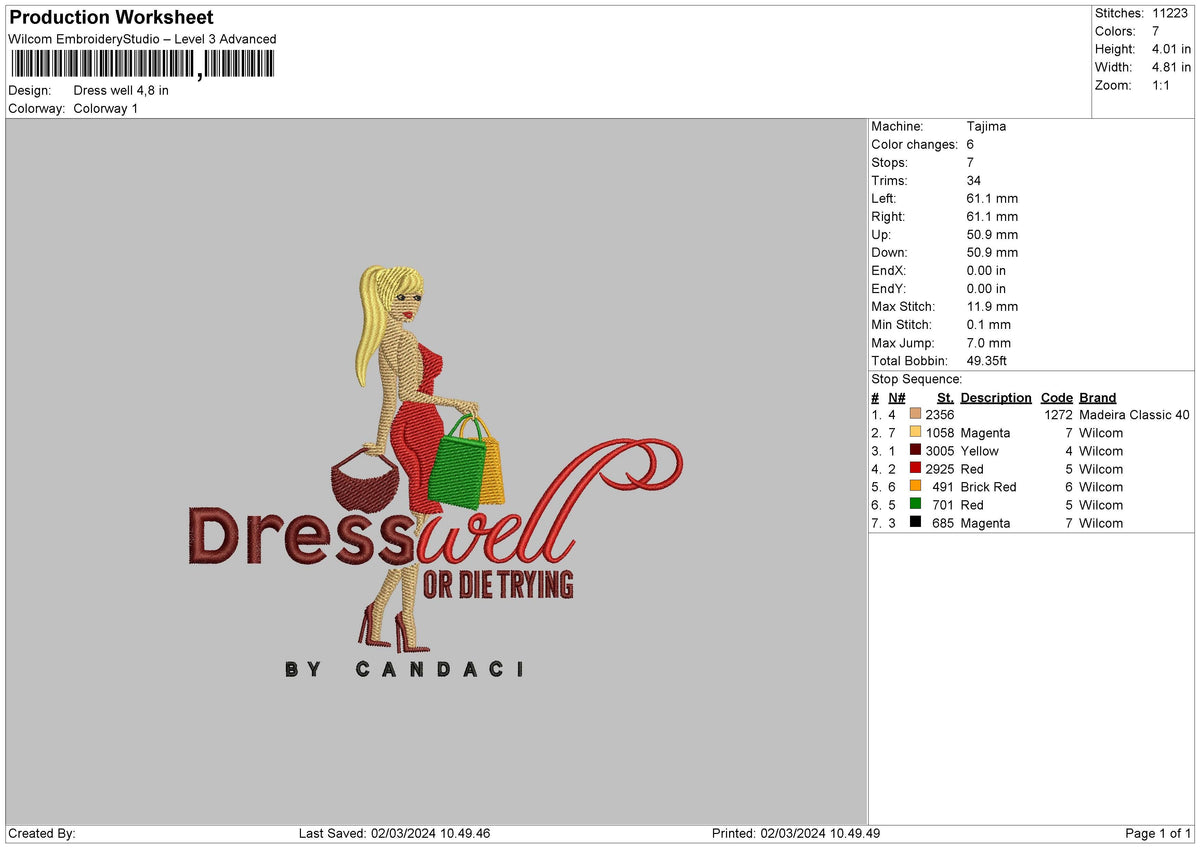Click stitch count 1058 in stop 2
The width and height of the screenshot is (1200, 848).
coord(940,433)
